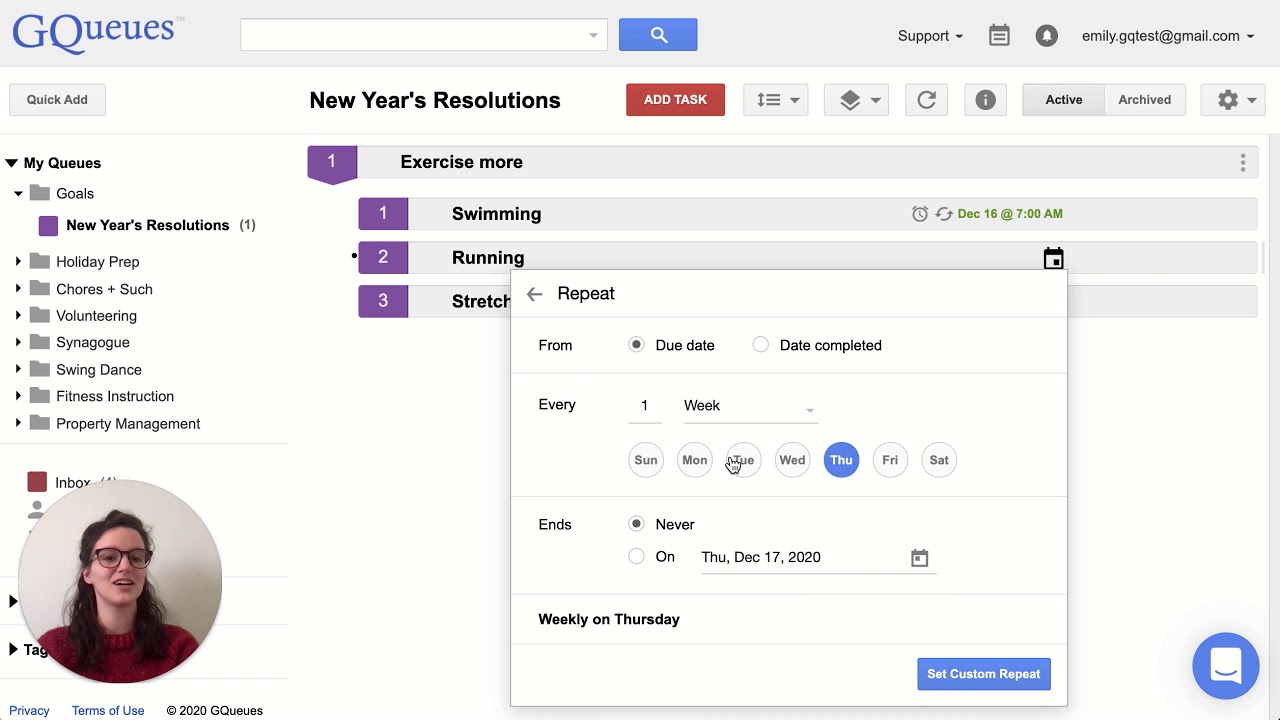The height and width of the screenshot is (720, 1280).
Task: Open notifications bell icon
Action: (x=1046, y=36)
